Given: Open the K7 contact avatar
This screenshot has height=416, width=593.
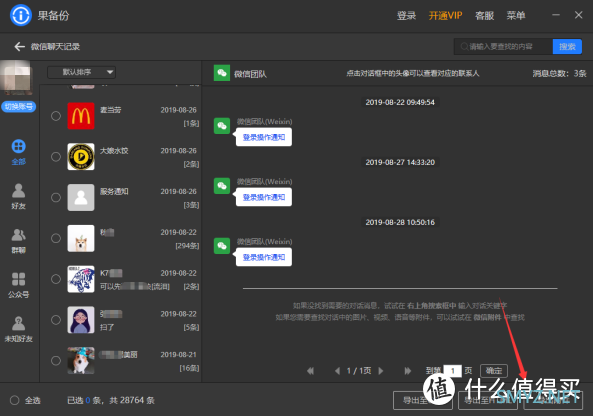Looking at the screenshot, I should point(81,279).
